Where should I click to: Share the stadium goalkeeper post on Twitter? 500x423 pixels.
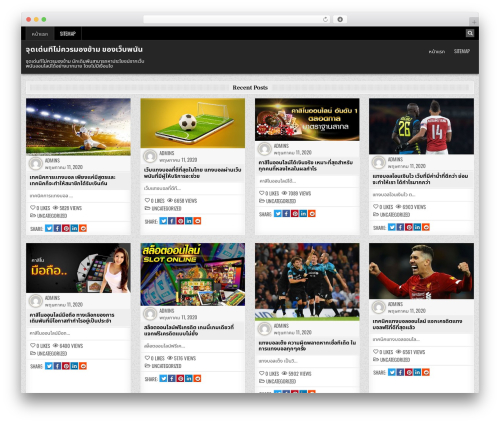point(49,228)
